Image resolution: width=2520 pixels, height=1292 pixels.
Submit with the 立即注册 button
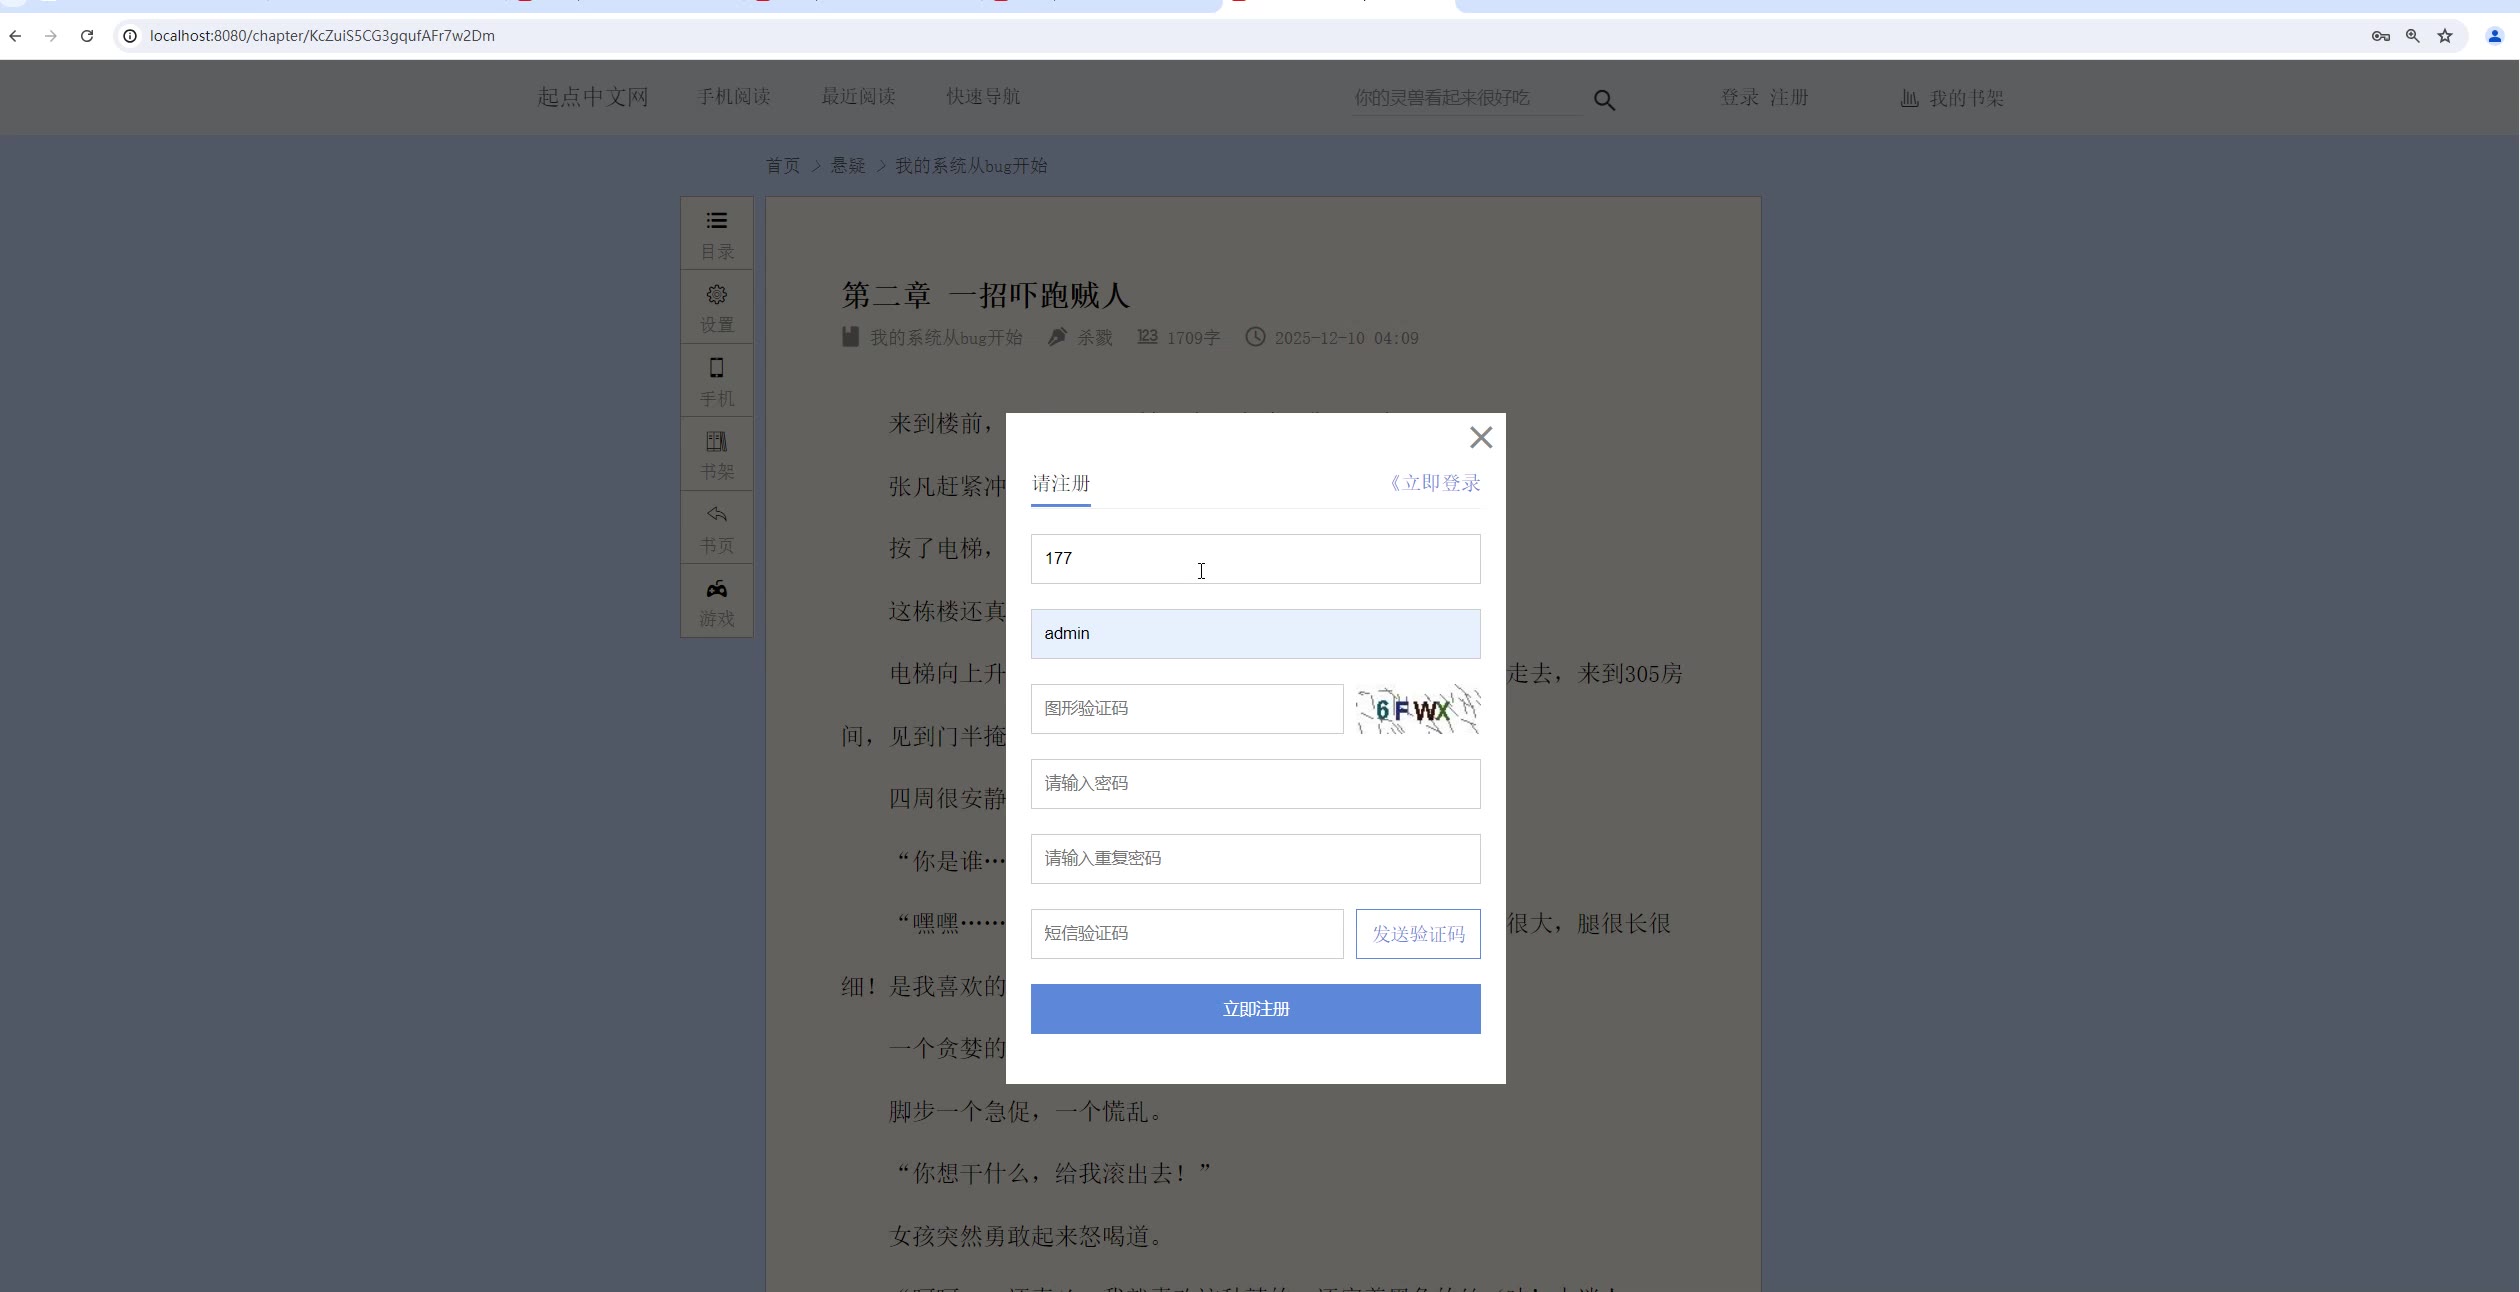(1255, 1009)
